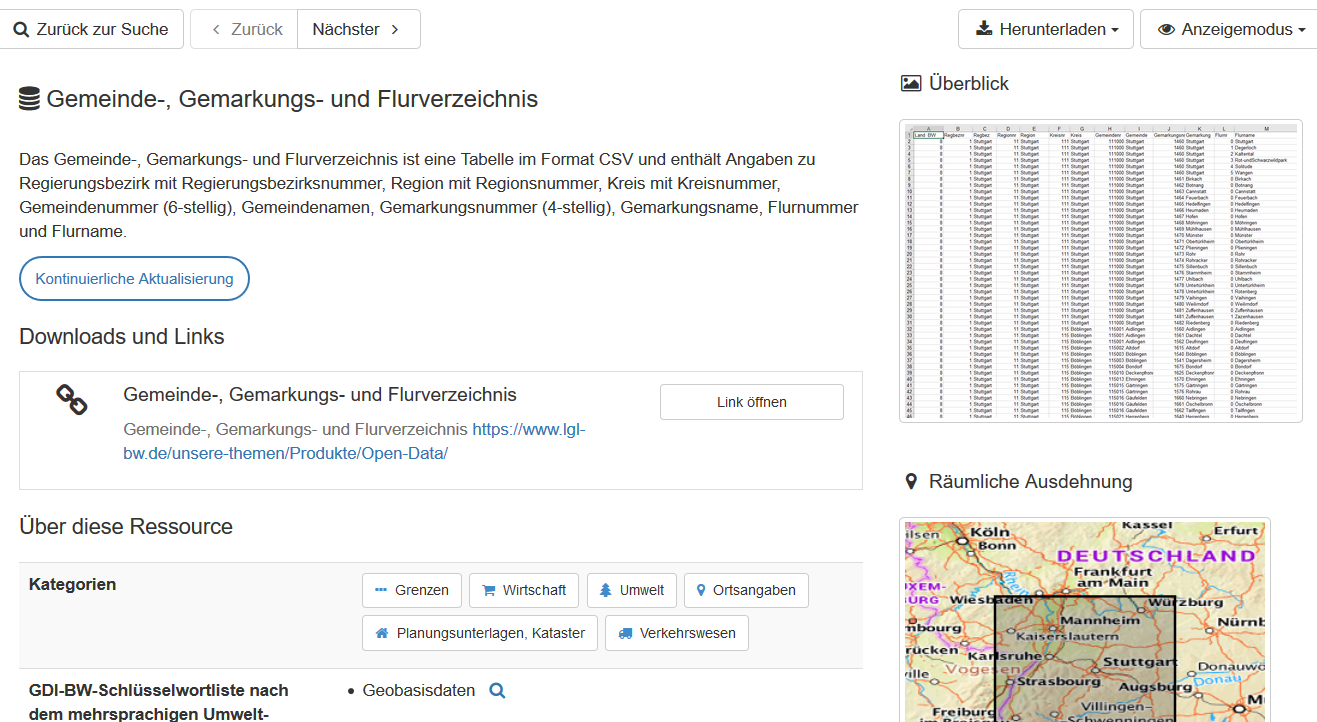
Task: Choose the Ortsangaben category tag
Action: (x=745, y=590)
